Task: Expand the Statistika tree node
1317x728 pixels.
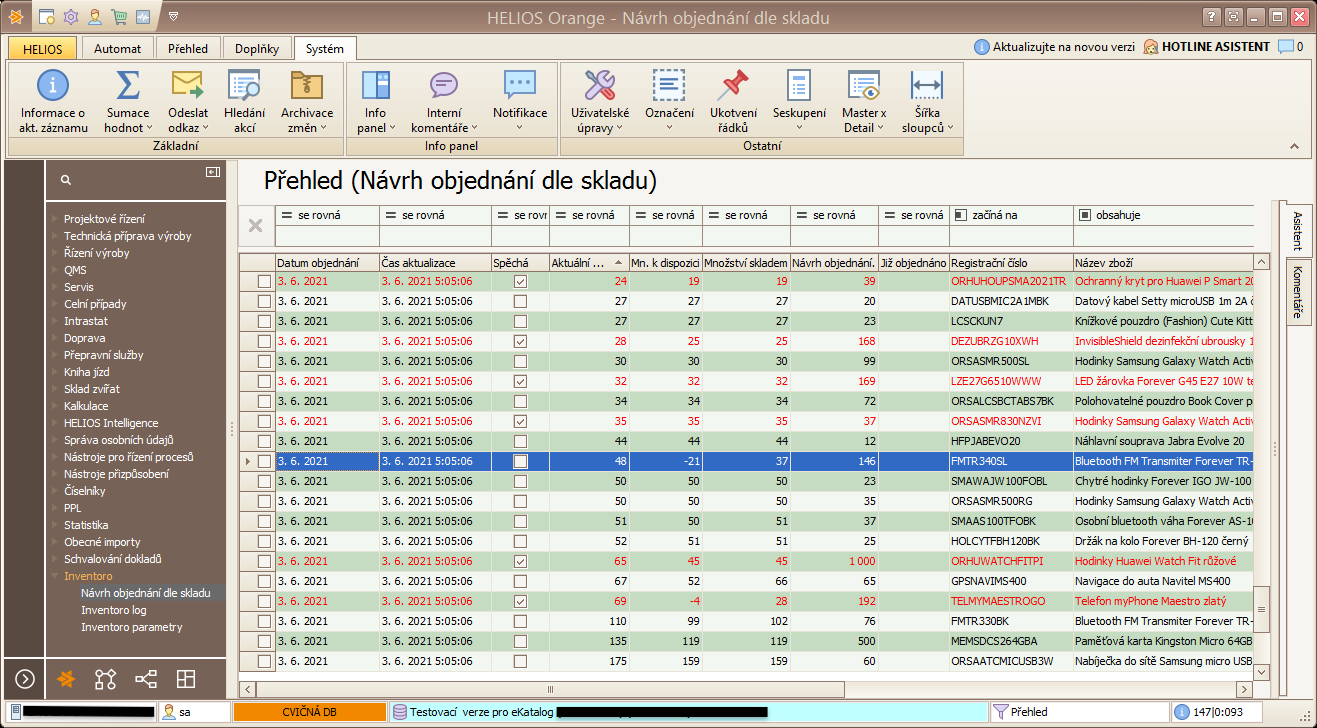Action: coord(56,525)
